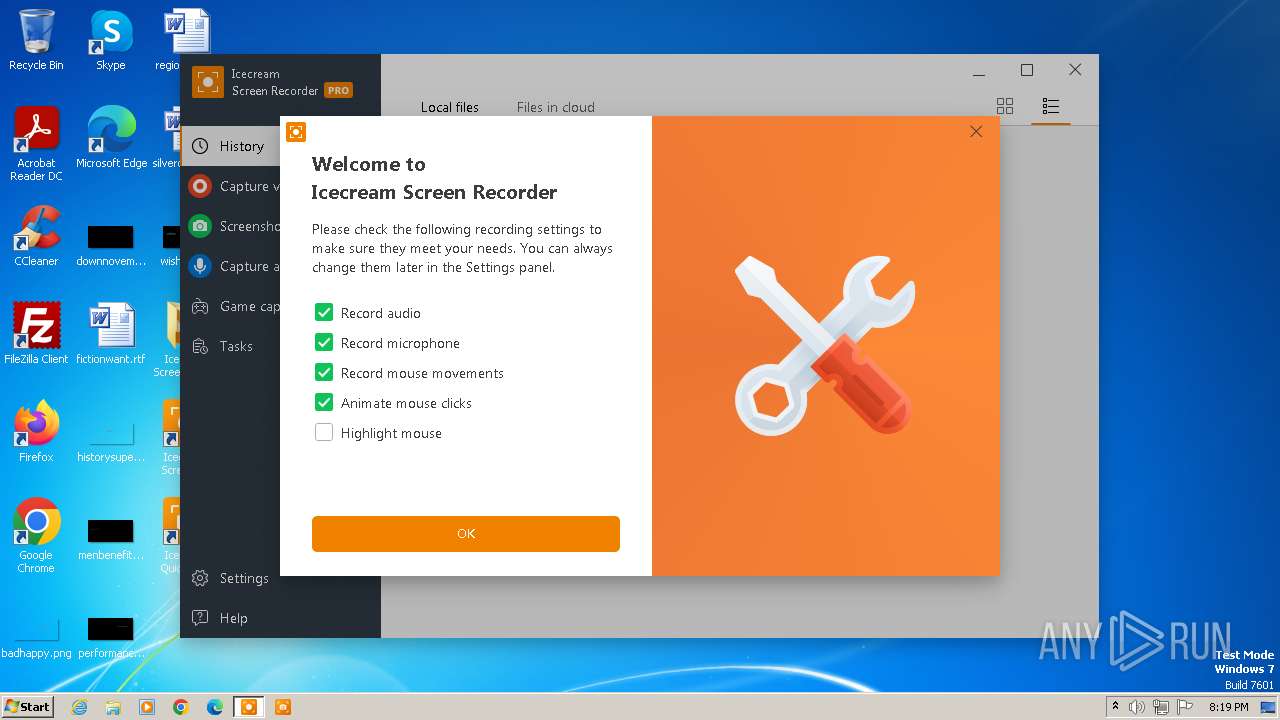Open Game capture gamepad icon

pyautogui.click(x=200, y=306)
